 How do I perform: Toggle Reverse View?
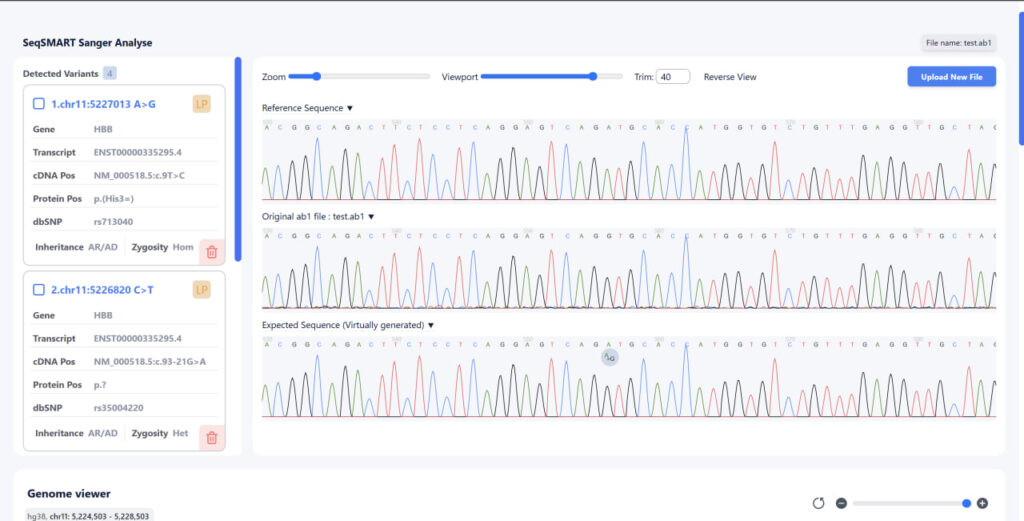729,77
